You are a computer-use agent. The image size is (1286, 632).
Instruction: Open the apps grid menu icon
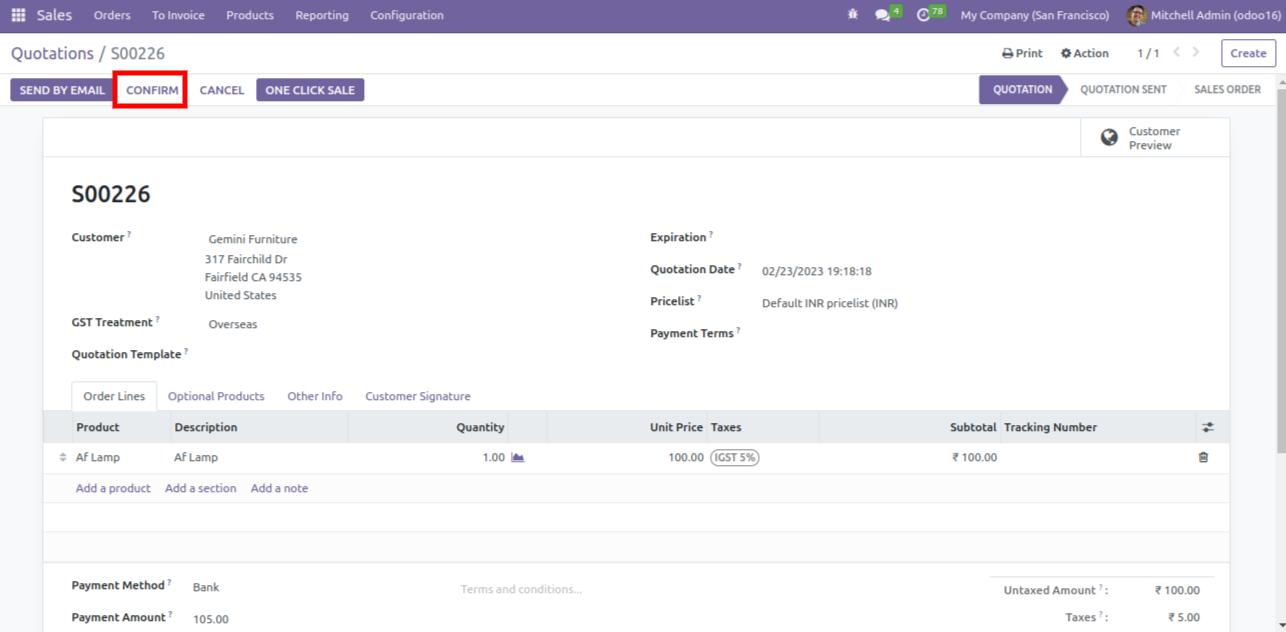(18, 15)
